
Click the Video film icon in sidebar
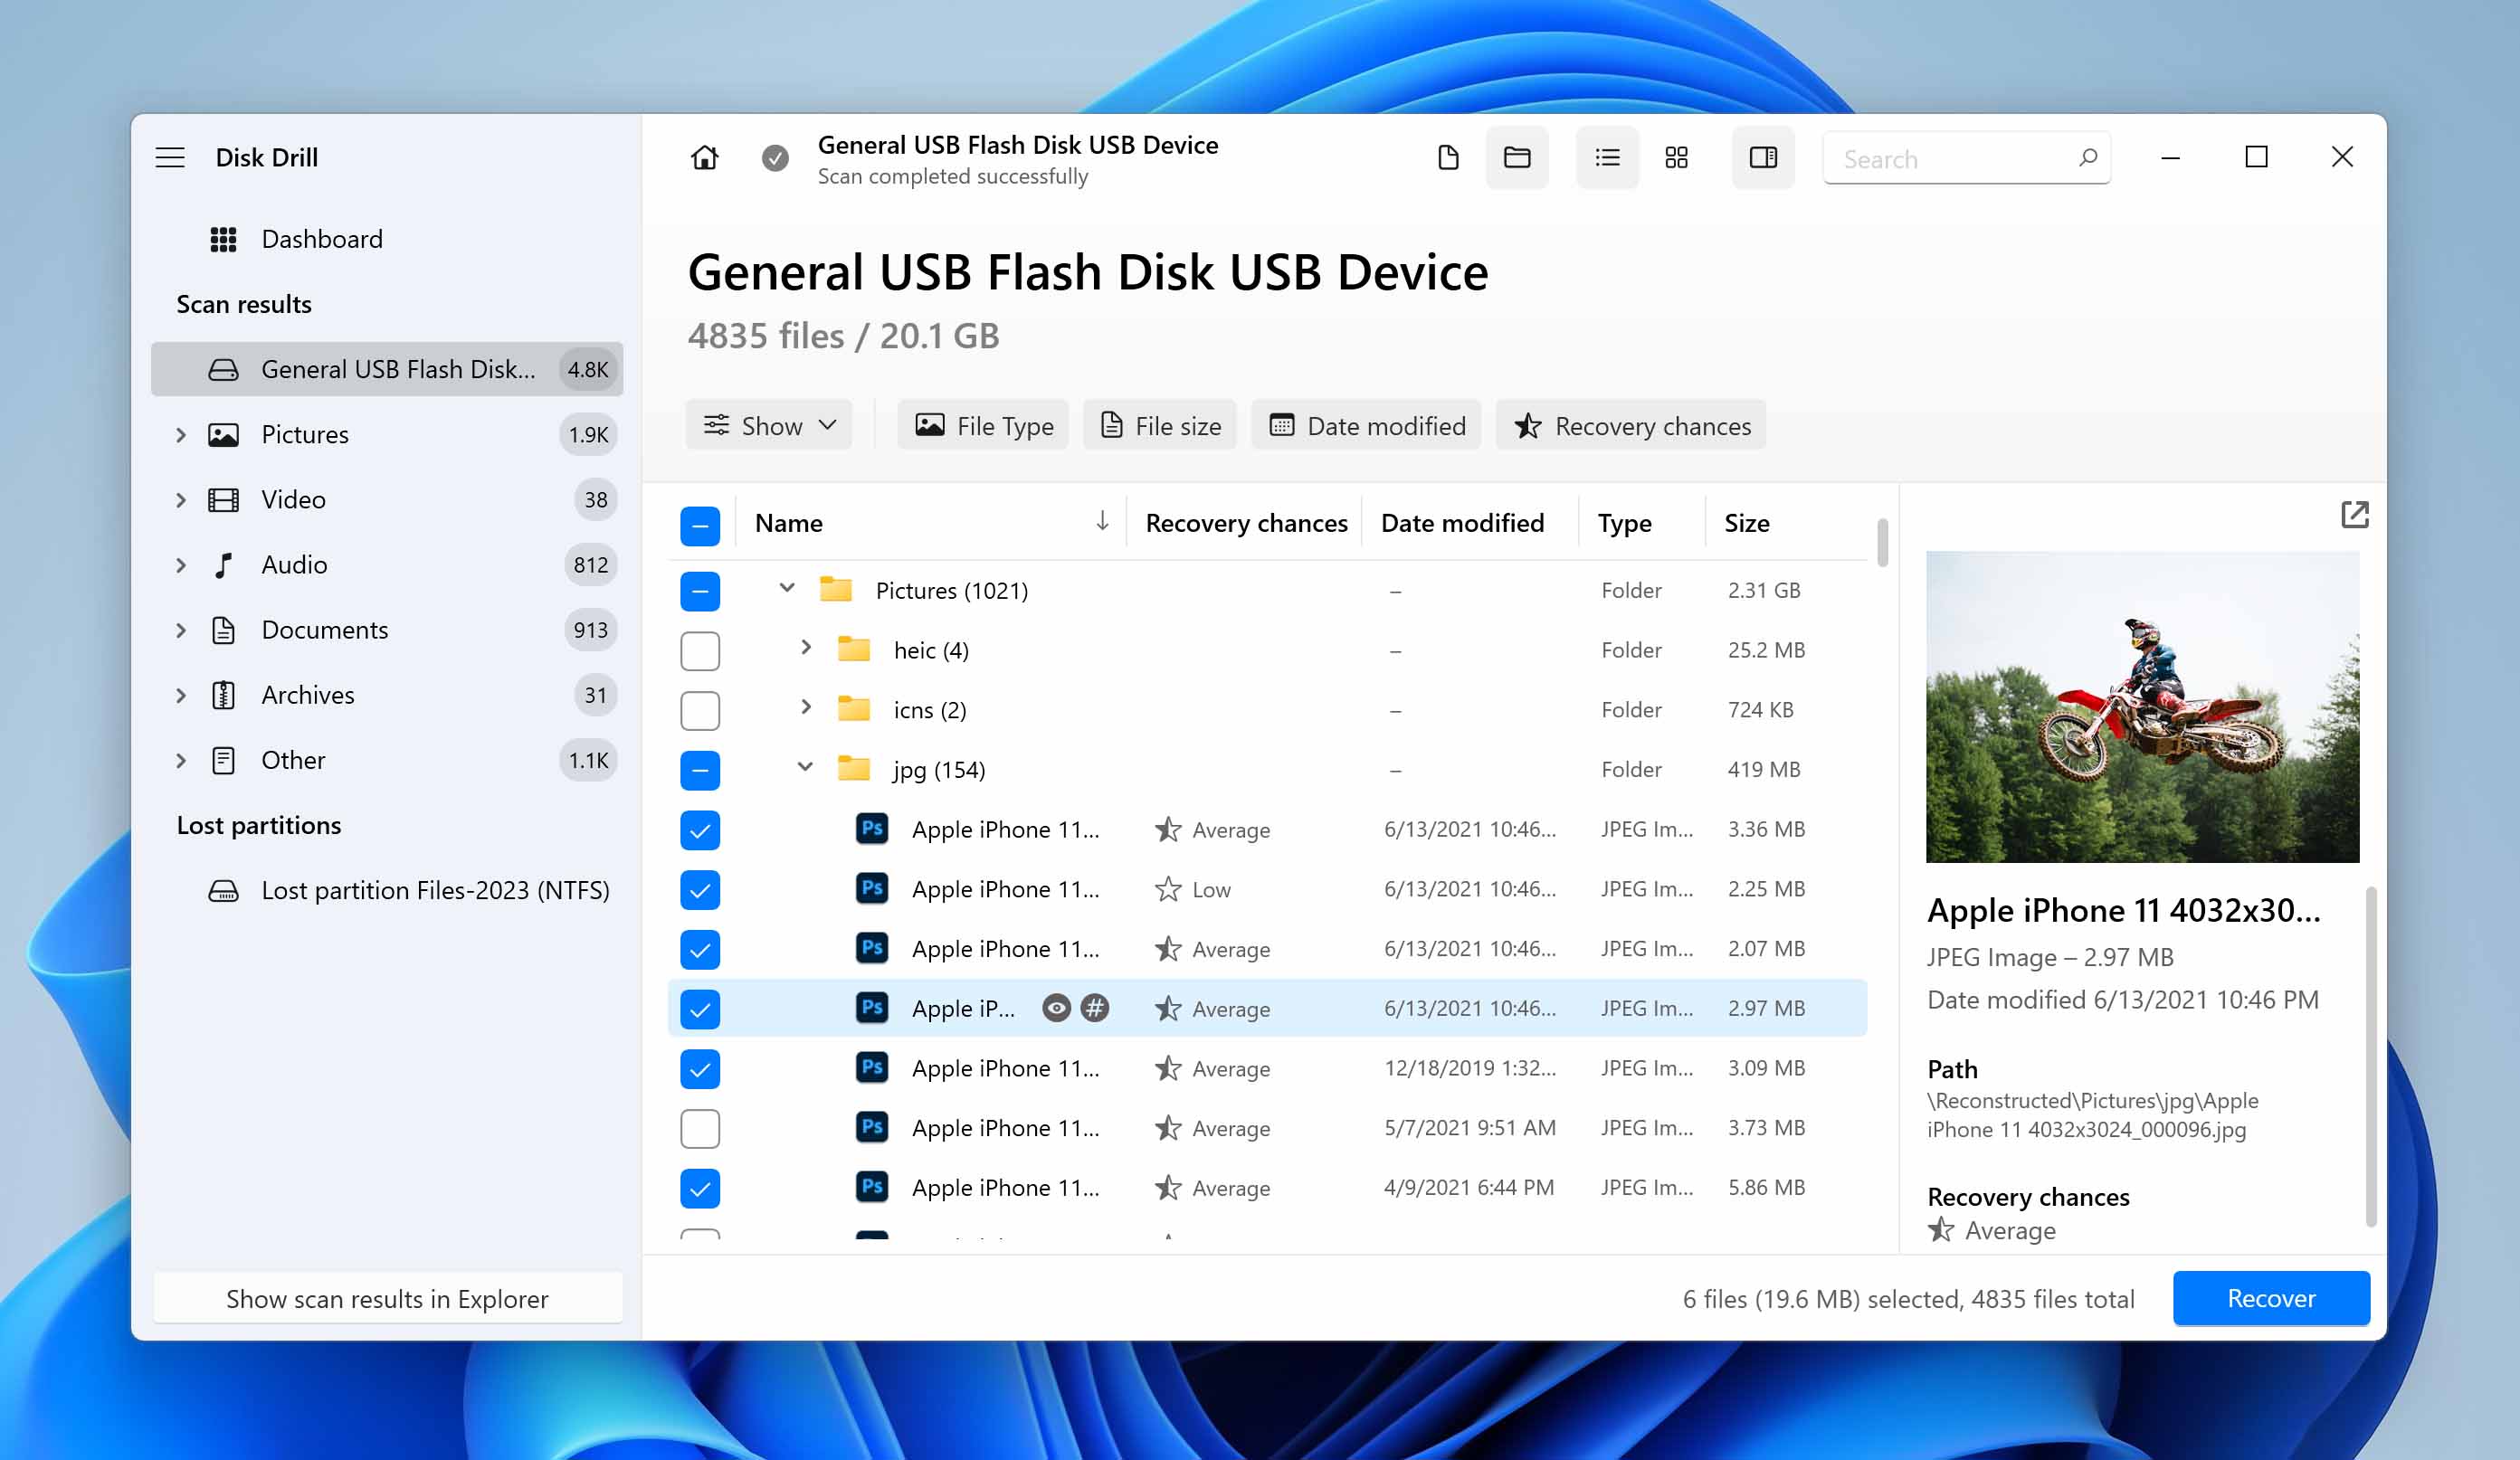[x=223, y=500]
